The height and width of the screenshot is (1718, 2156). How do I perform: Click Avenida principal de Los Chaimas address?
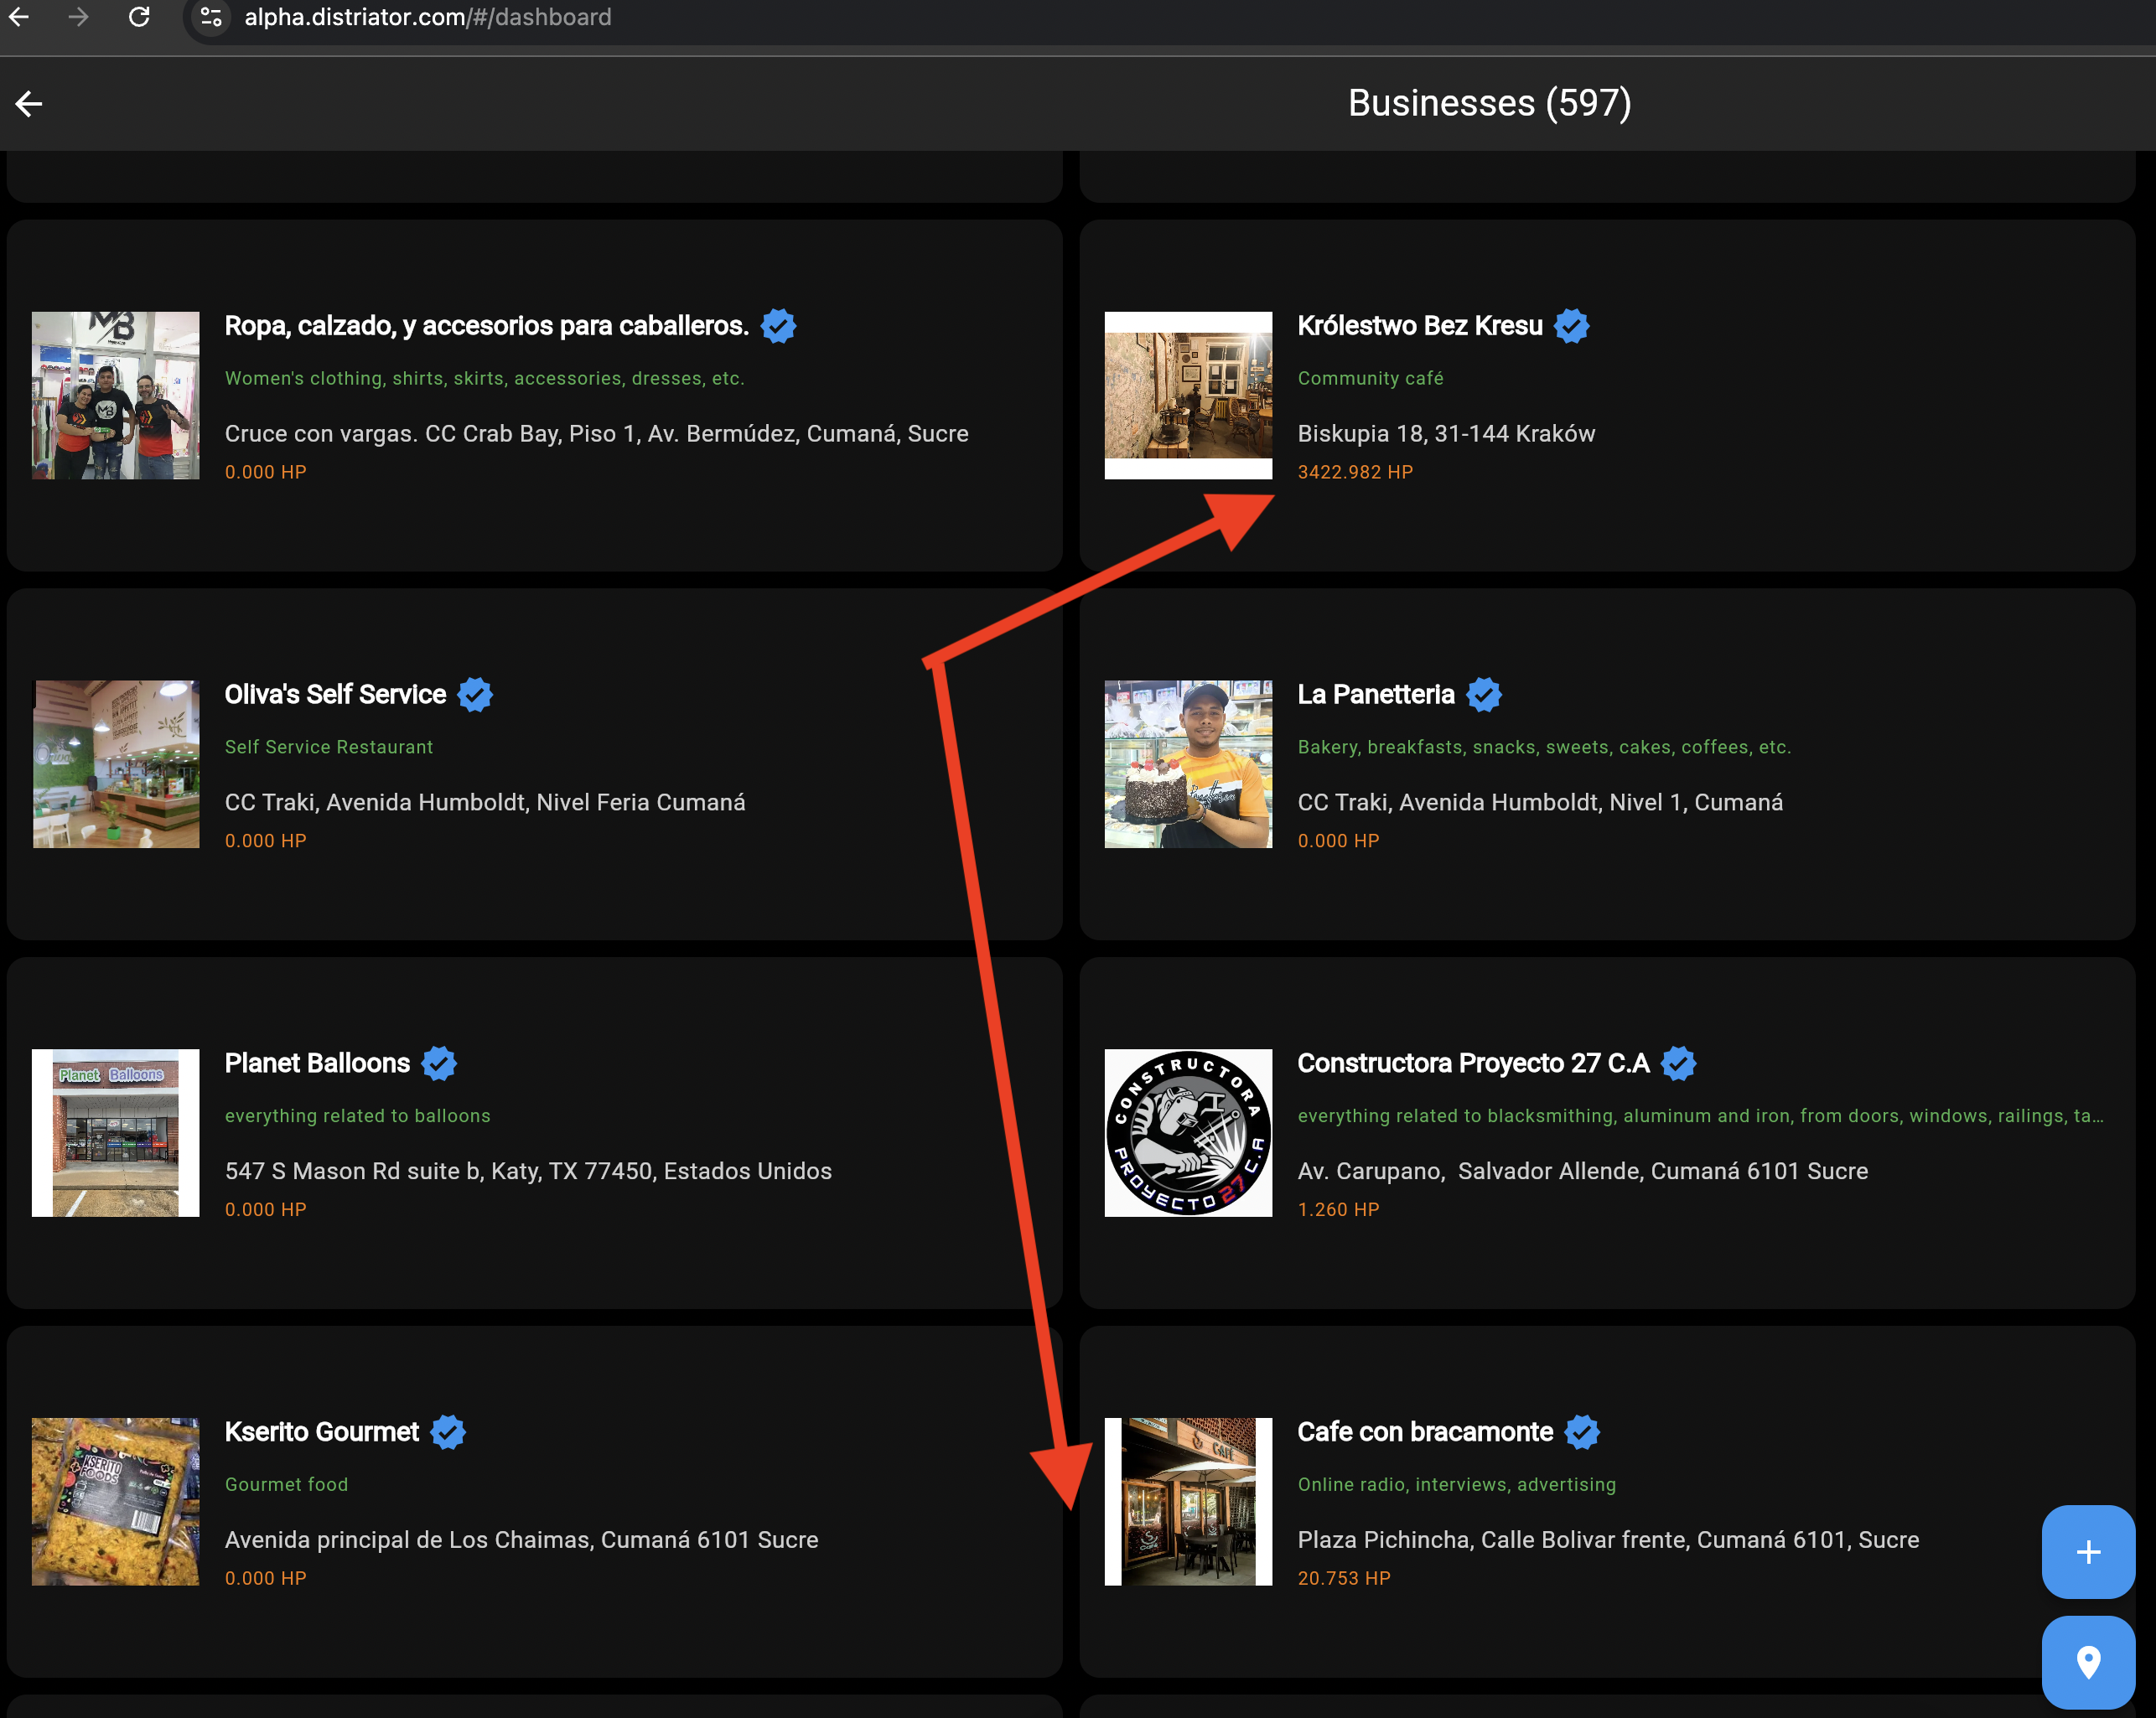[x=521, y=1540]
